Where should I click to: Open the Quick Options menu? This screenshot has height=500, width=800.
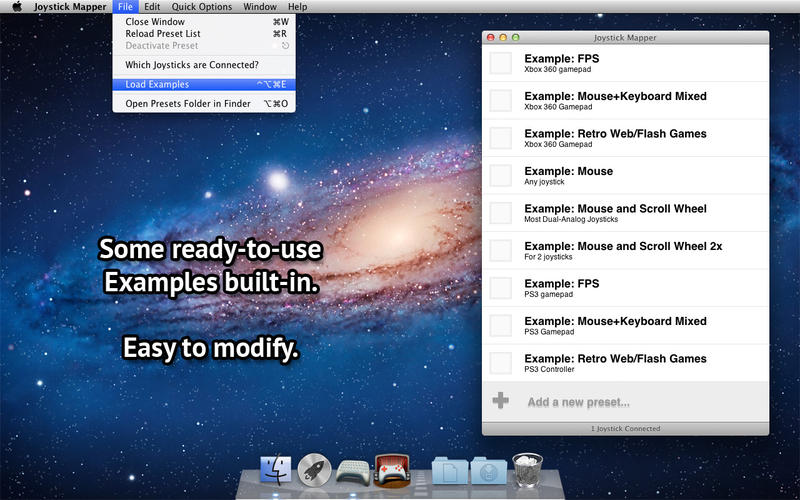click(x=202, y=7)
